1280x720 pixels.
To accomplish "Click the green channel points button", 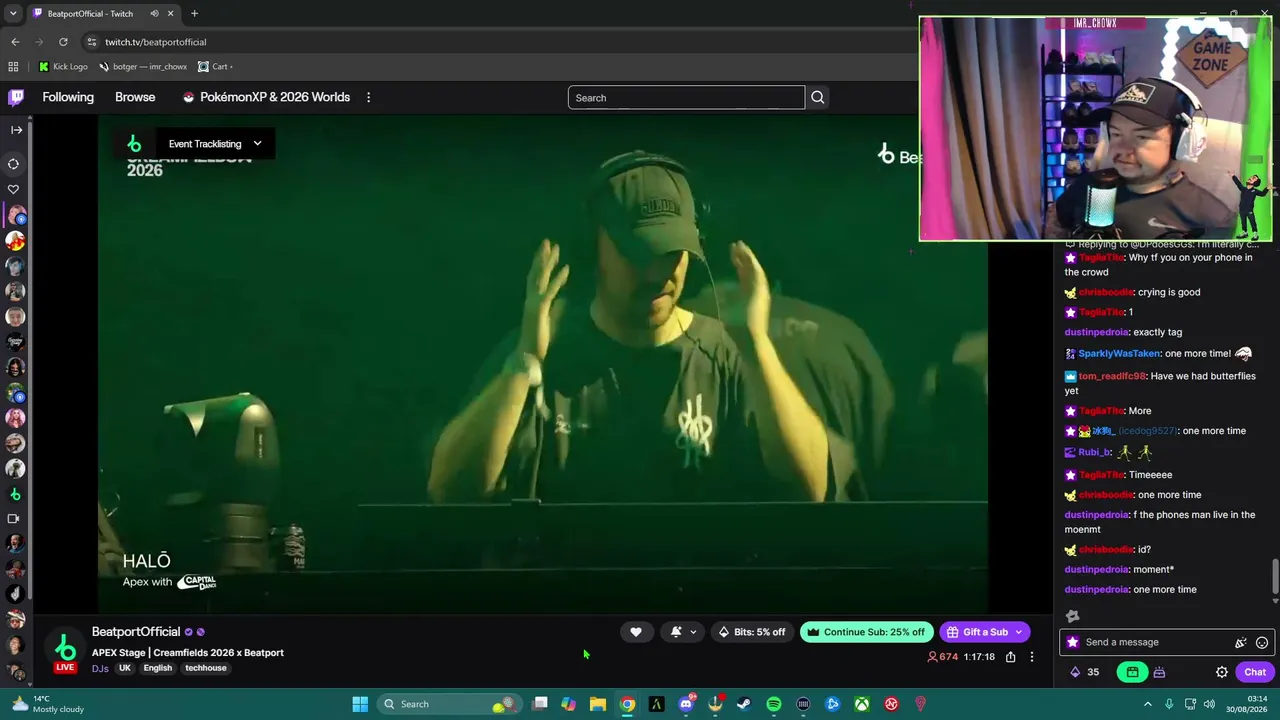I will point(1132,672).
